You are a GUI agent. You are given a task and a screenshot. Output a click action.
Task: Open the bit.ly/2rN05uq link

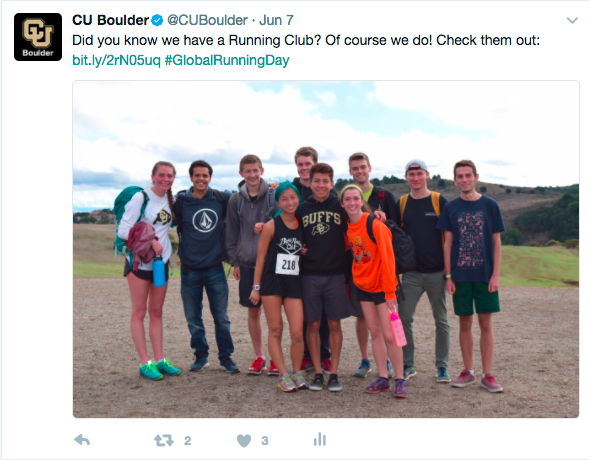pos(116,60)
